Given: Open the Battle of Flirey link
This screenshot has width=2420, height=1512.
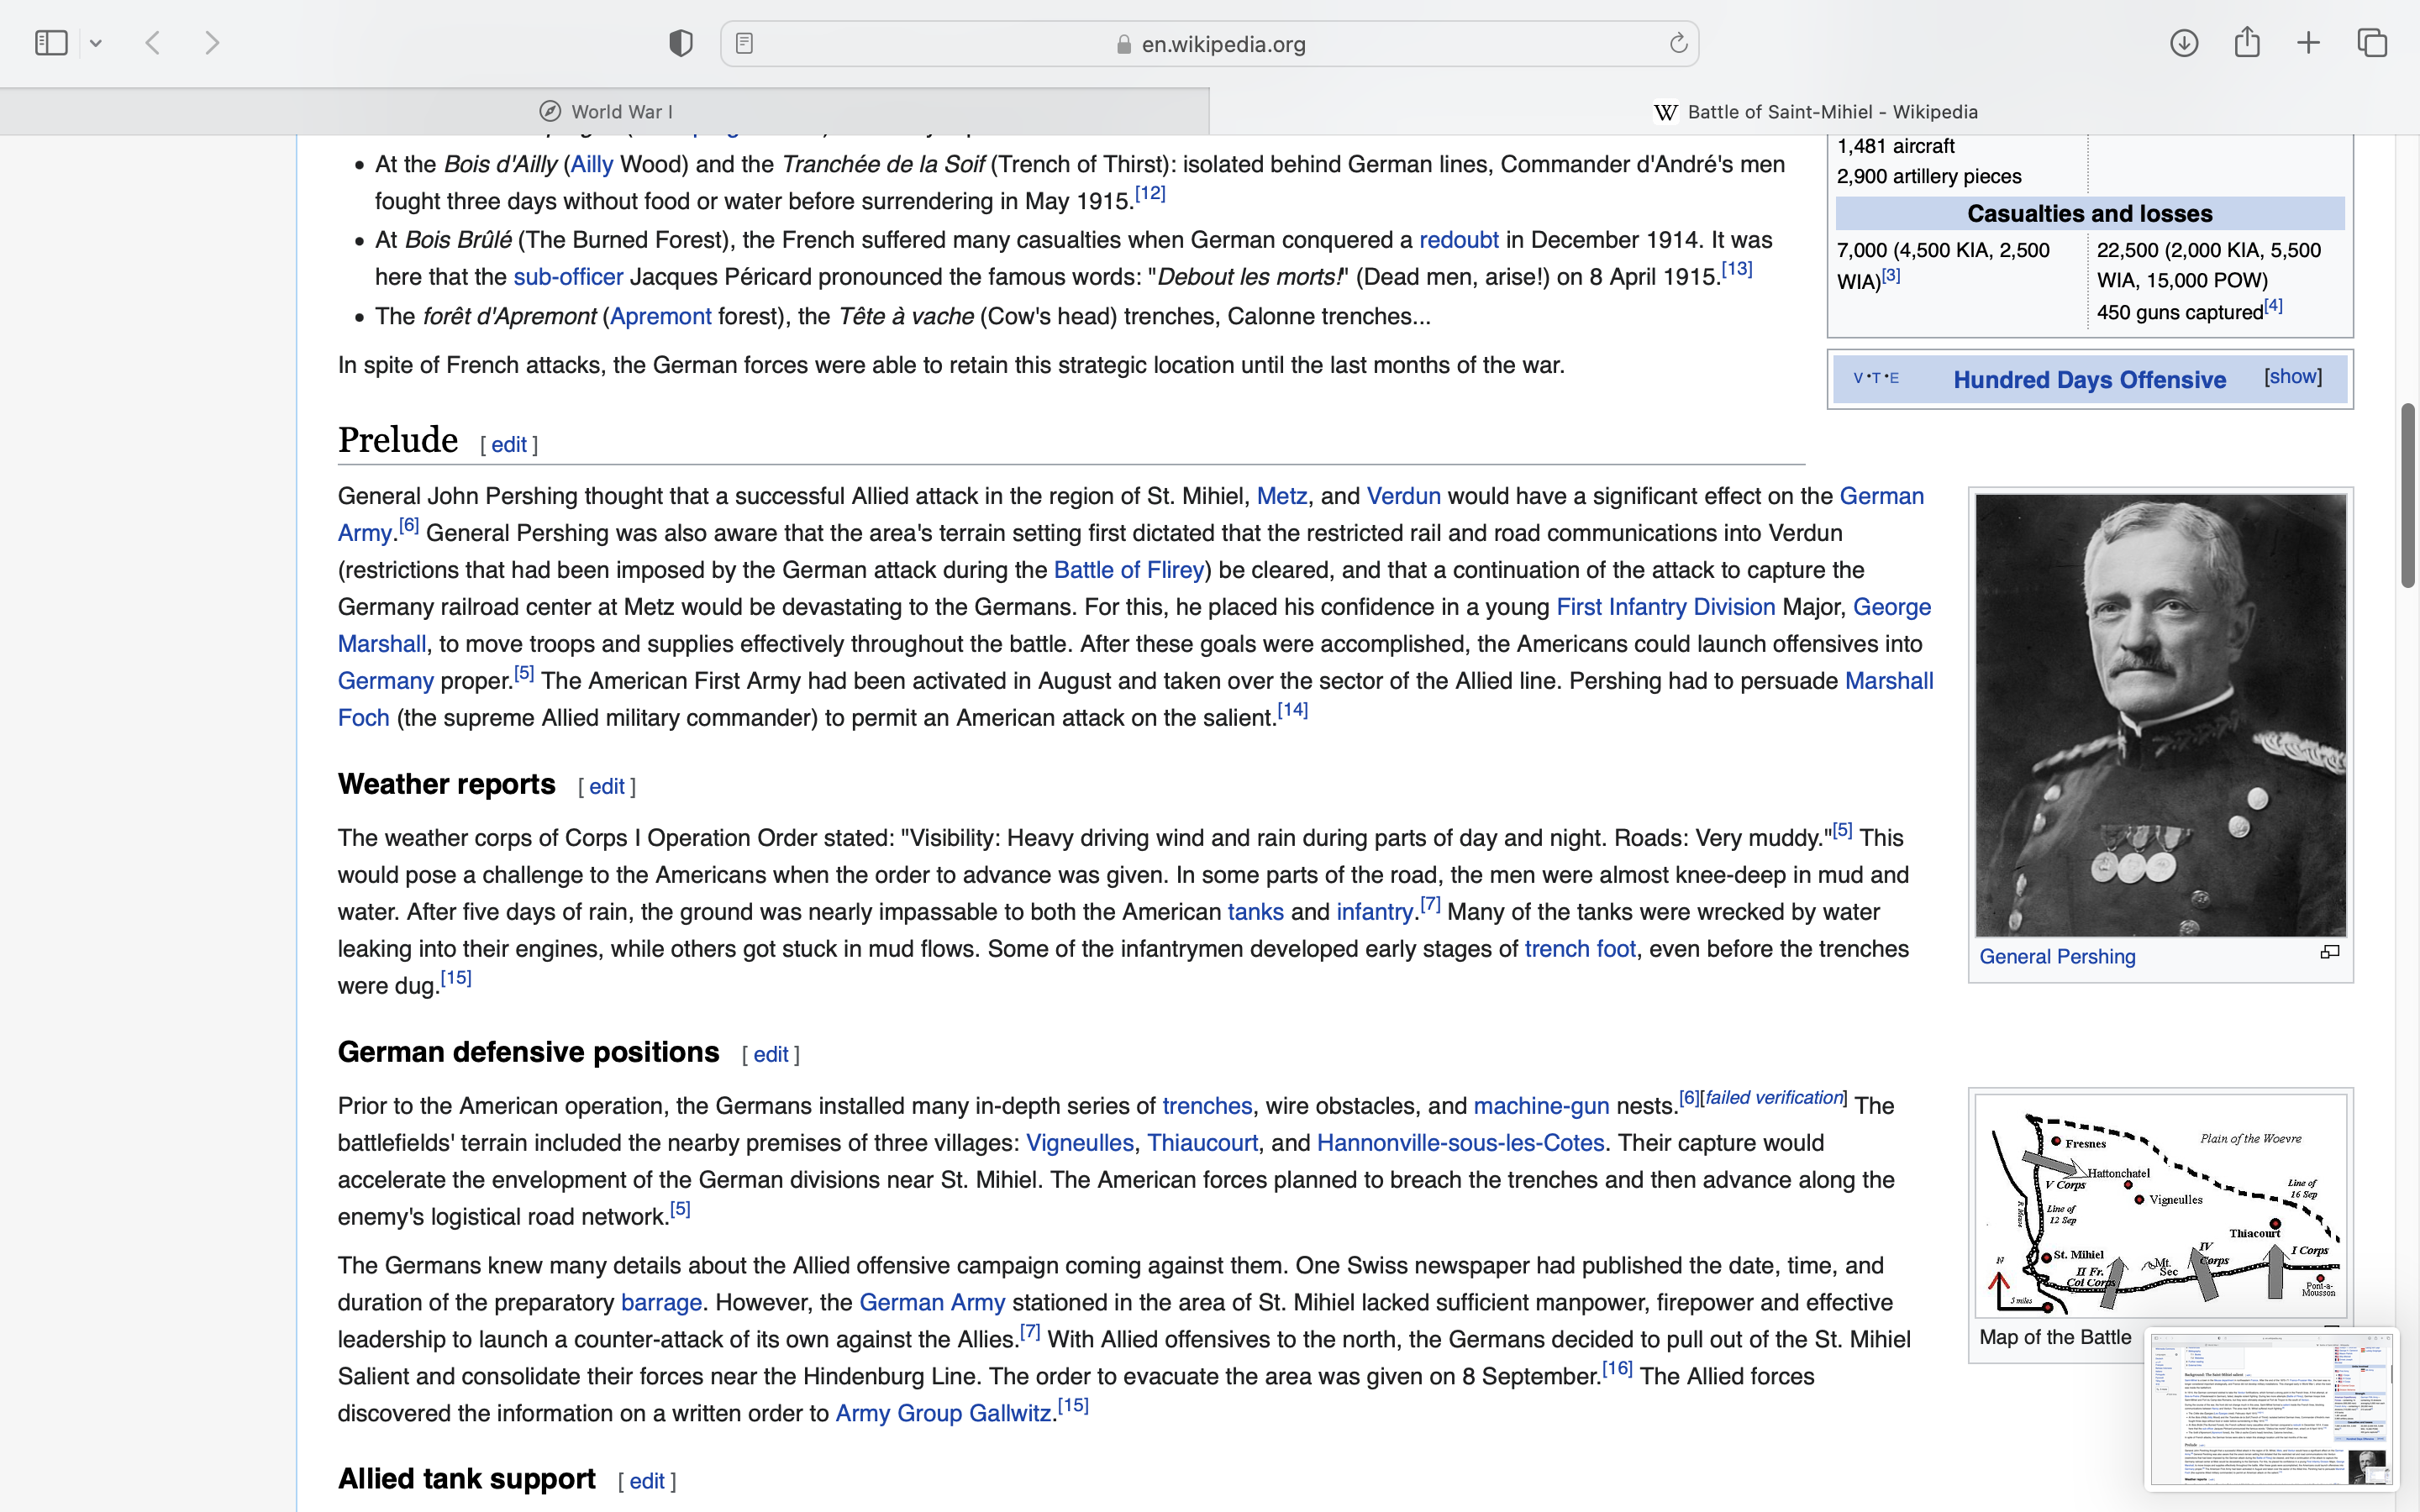Looking at the screenshot, I should pos(1128,570).
